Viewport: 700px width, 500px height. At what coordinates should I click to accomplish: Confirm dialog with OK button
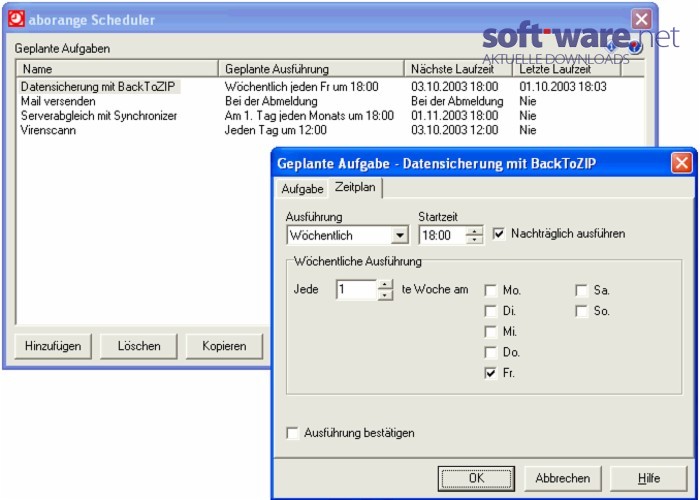[x=476, y=478]
